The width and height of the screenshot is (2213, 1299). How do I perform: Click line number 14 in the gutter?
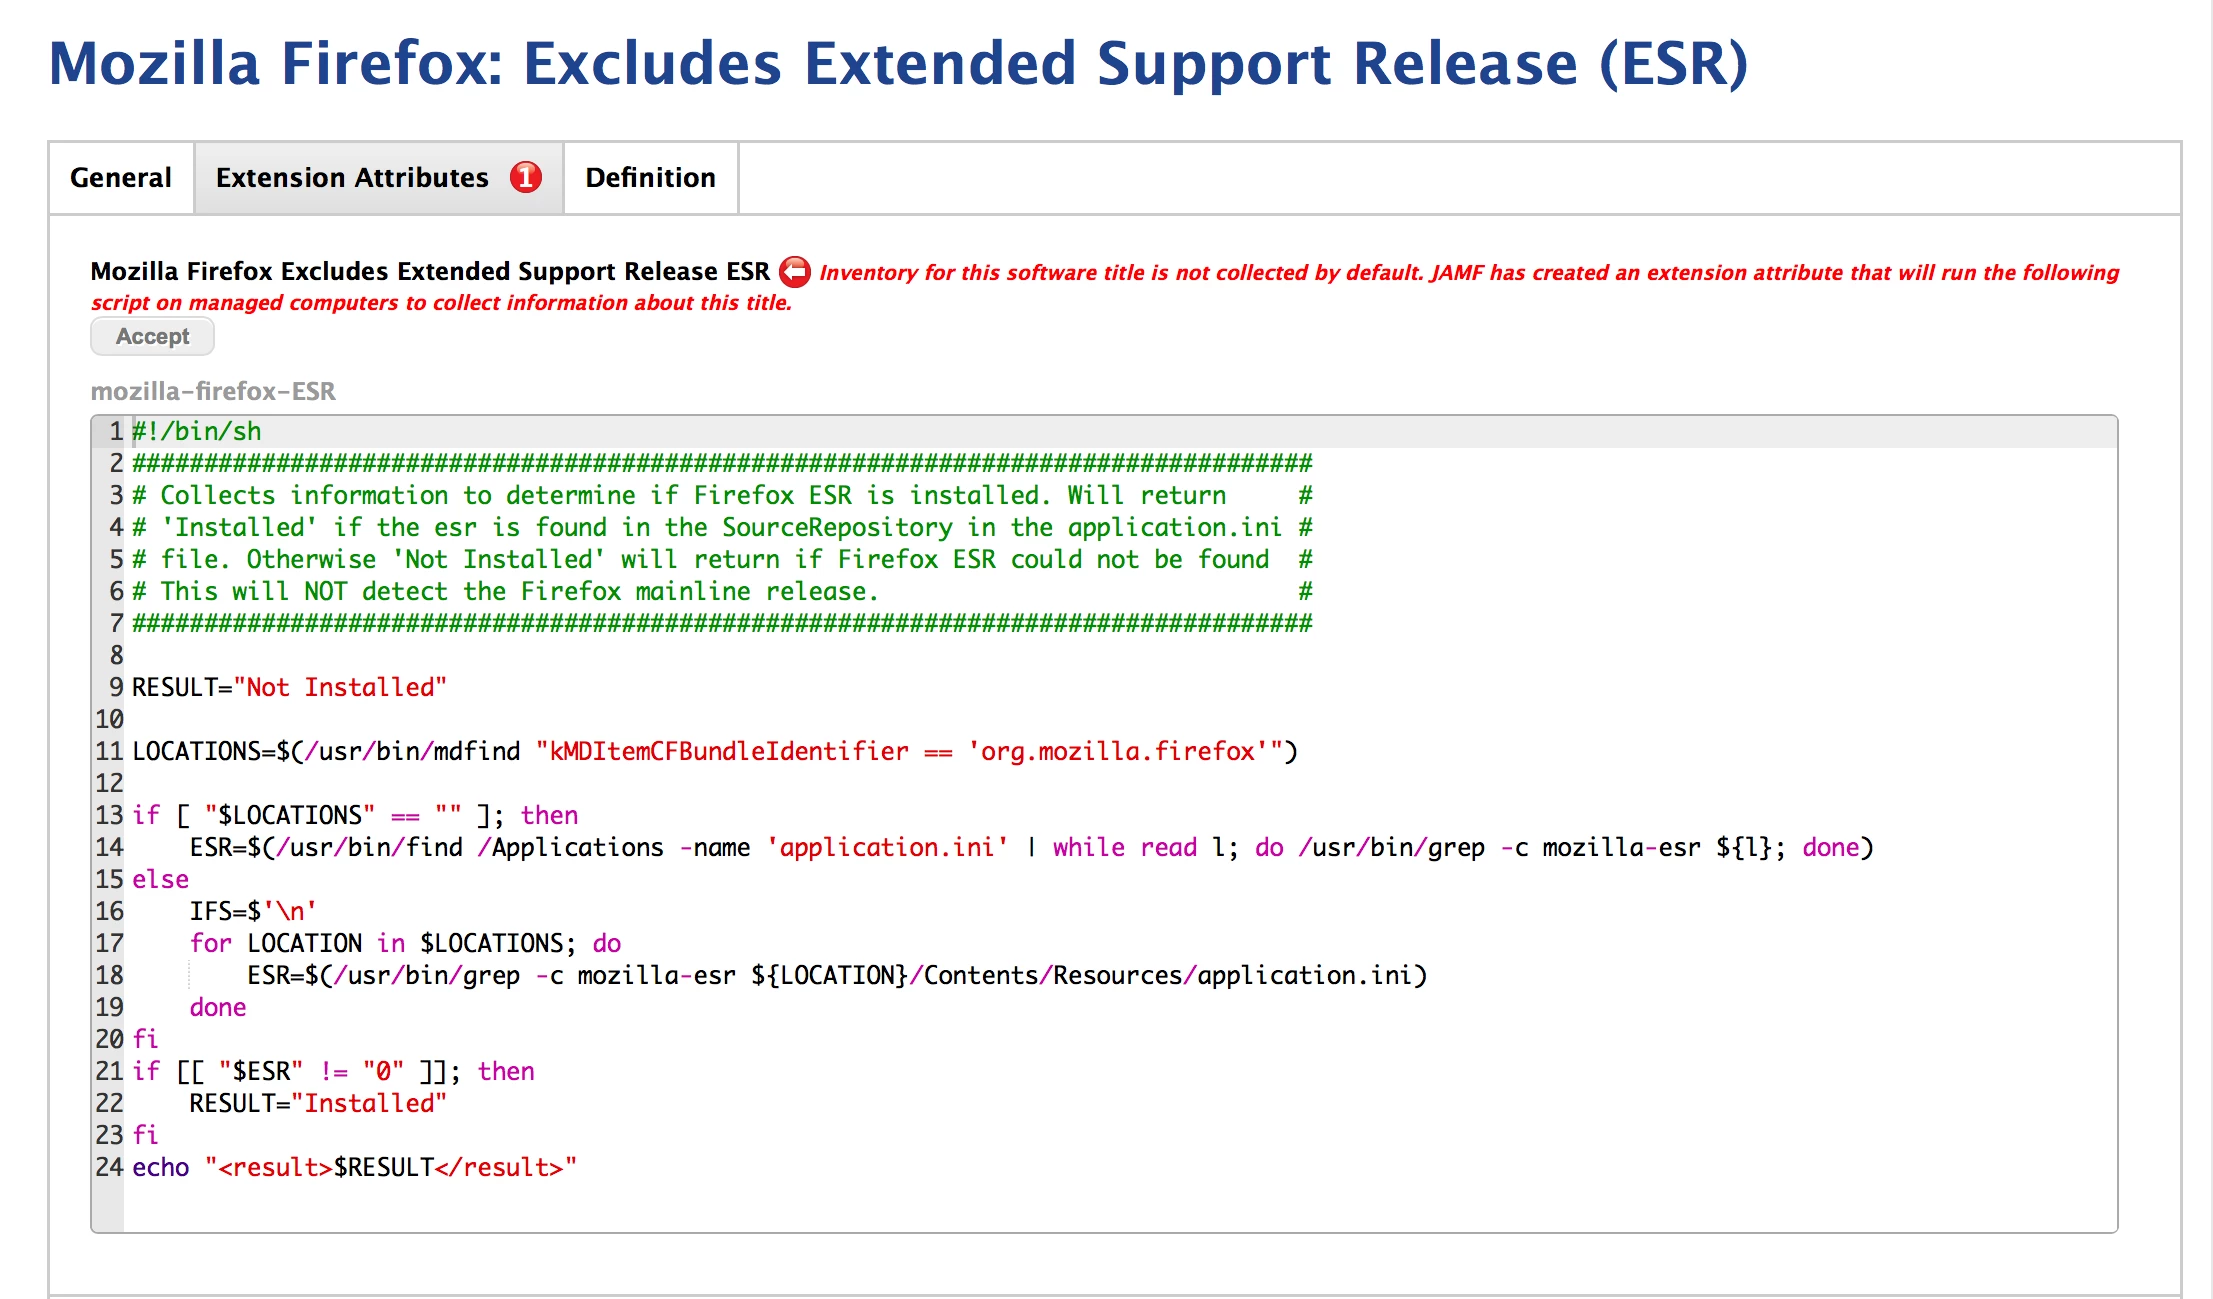coord(109,847)
